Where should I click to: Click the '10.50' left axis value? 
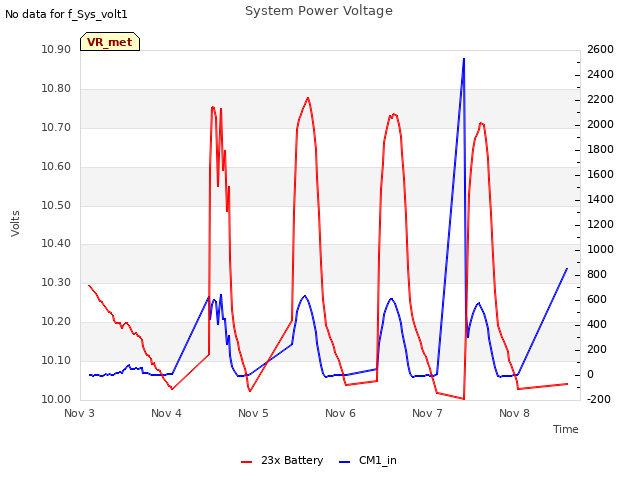tap(56, 205)
